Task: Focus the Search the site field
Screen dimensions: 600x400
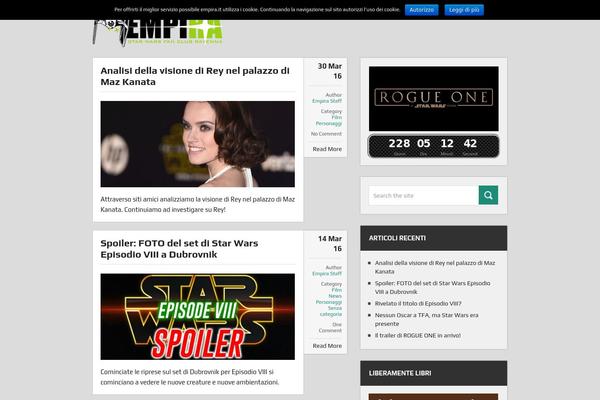Action: (x=424, y=195)
